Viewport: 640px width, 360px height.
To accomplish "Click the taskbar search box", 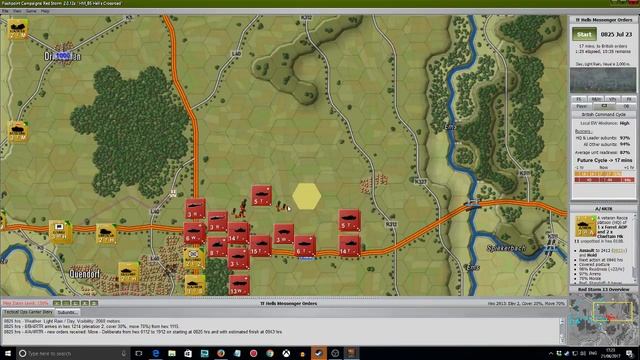I will [73, 353].
